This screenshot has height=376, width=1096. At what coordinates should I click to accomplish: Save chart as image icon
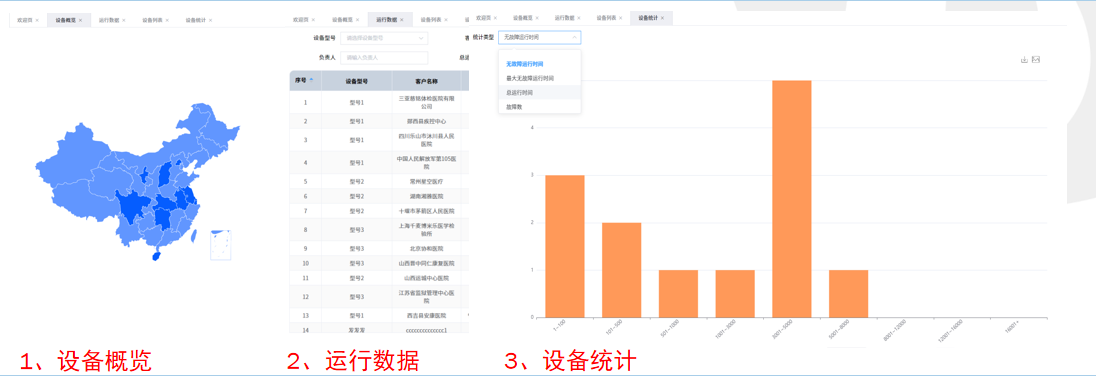pos(1037,59)
